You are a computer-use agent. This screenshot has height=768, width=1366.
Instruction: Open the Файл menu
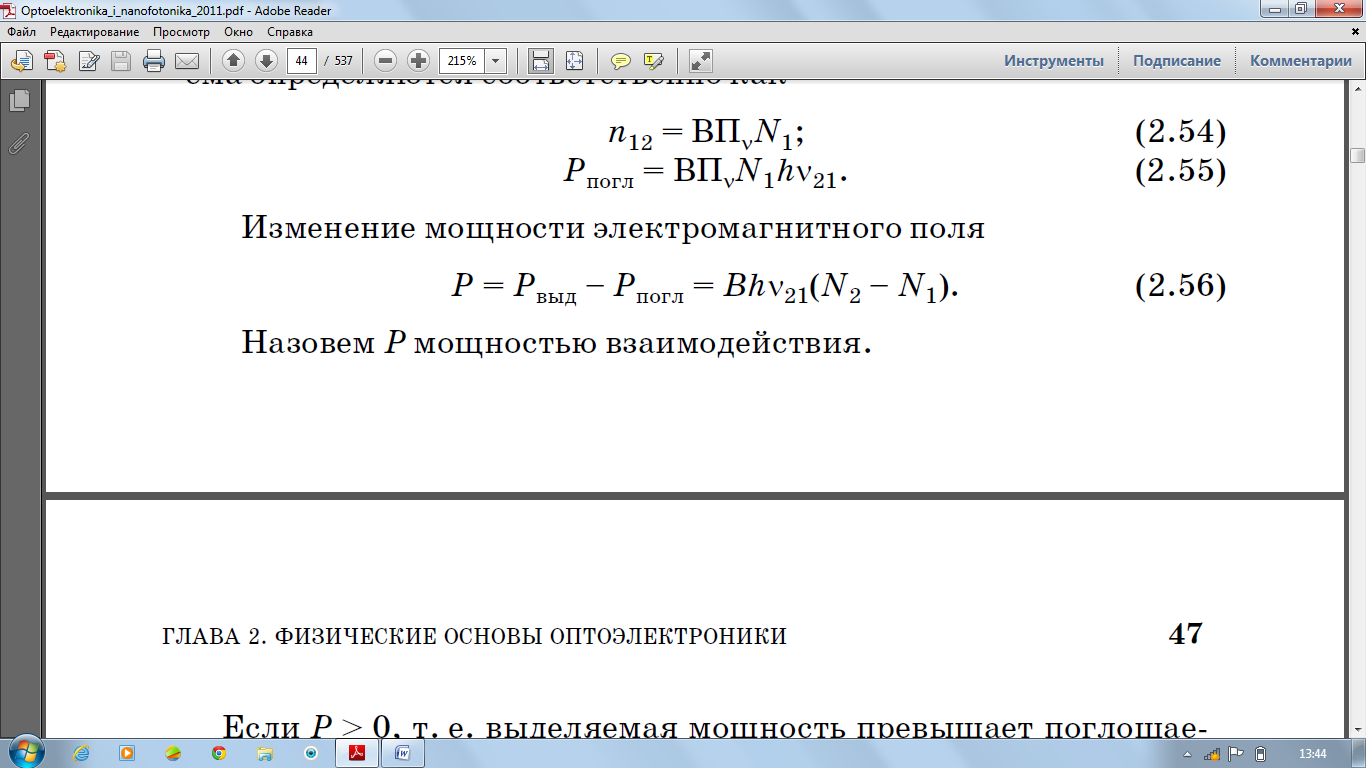(22, 32)
